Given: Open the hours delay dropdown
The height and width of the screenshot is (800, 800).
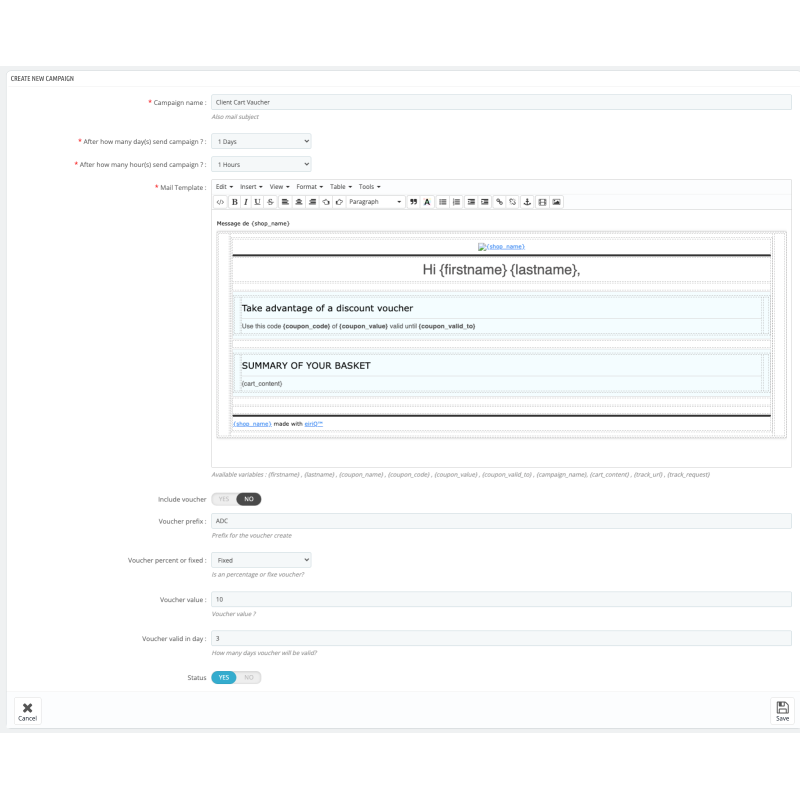Looking at the screenshot, I should (x=261, y=164).
